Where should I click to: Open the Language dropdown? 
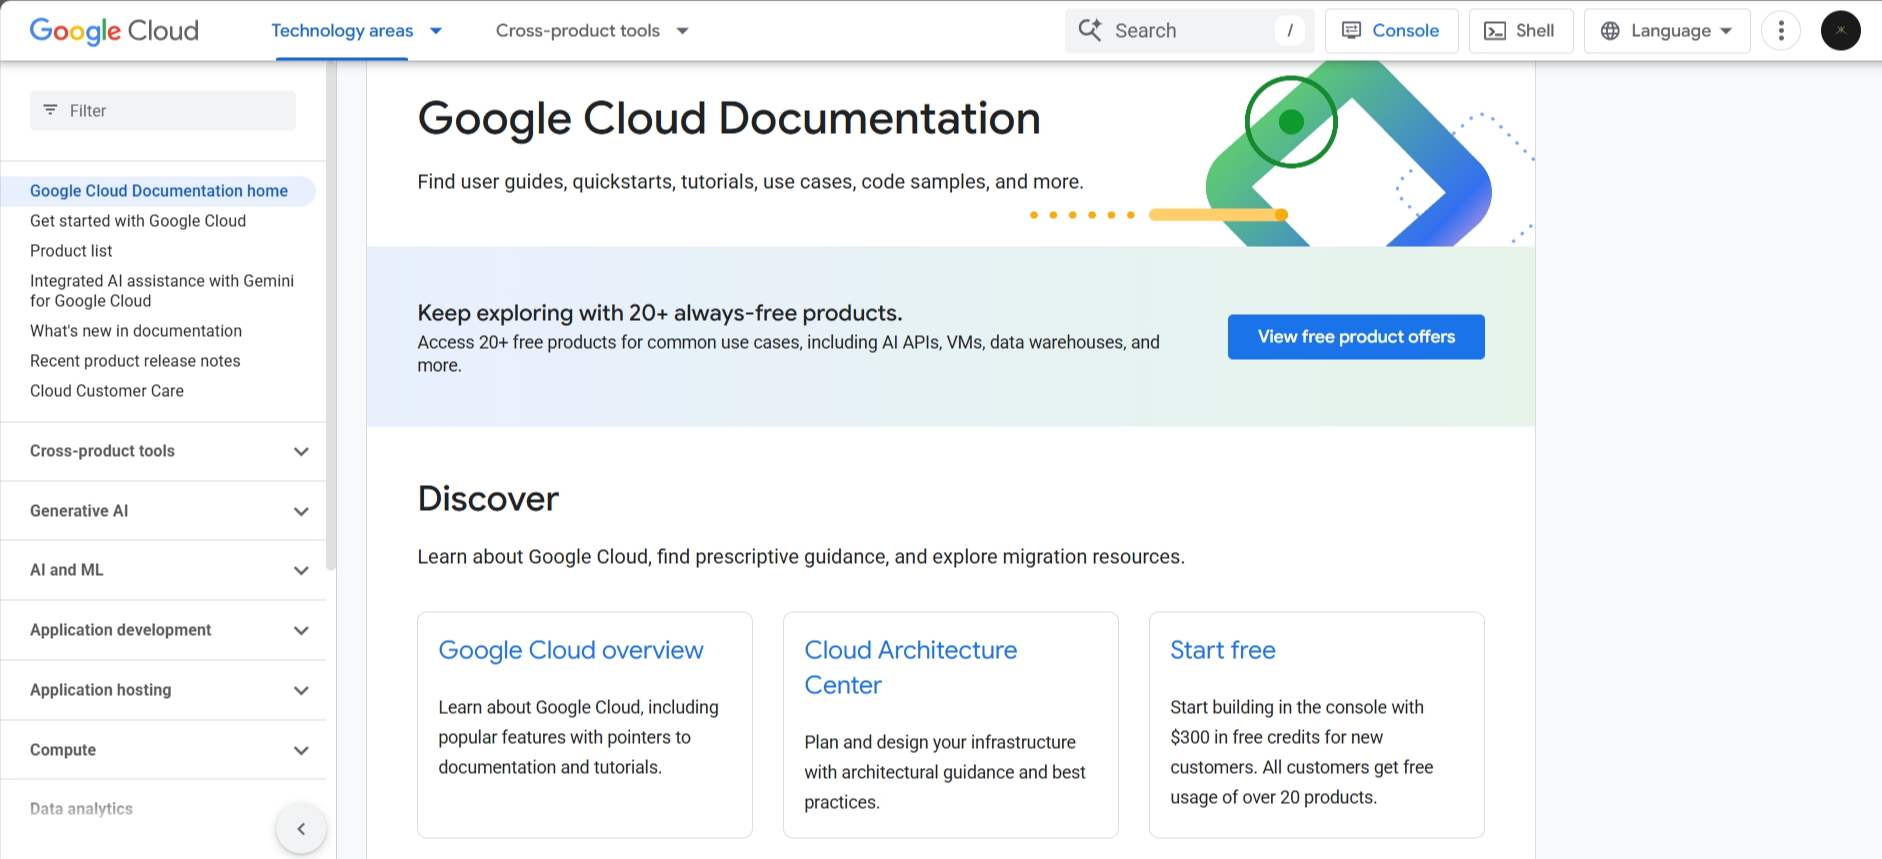click(1667, 31)
